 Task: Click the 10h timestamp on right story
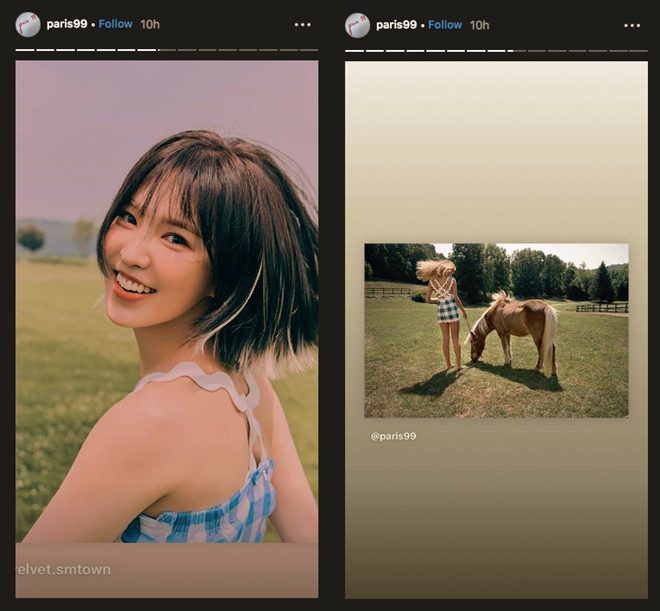479,24
